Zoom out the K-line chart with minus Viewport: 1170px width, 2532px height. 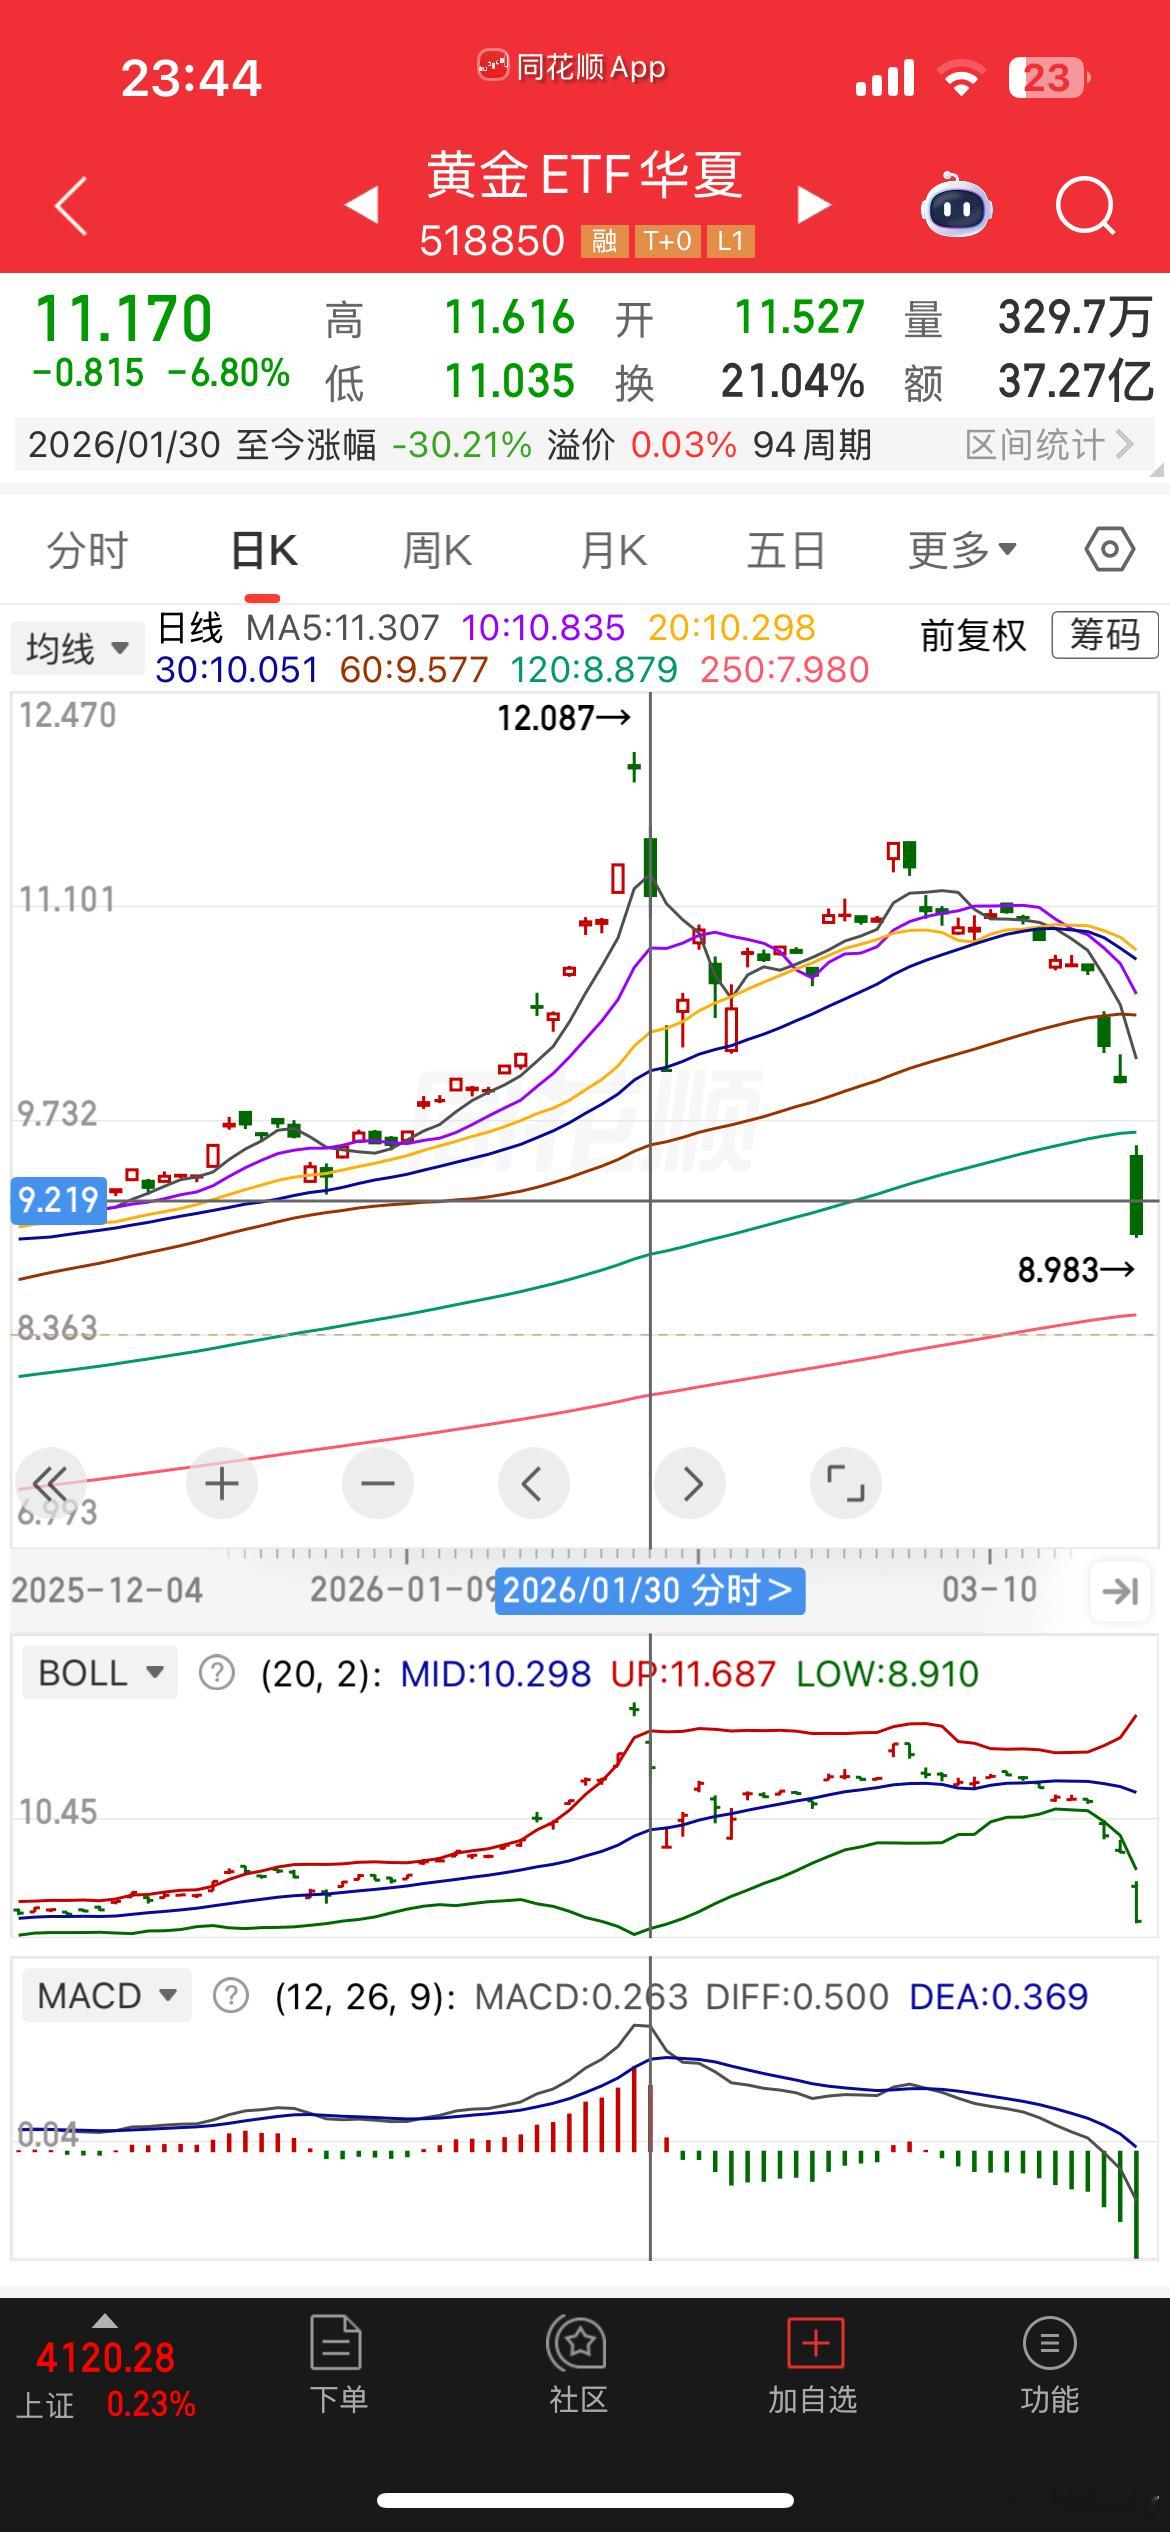pyautogui.click(x=378, y=1483)
